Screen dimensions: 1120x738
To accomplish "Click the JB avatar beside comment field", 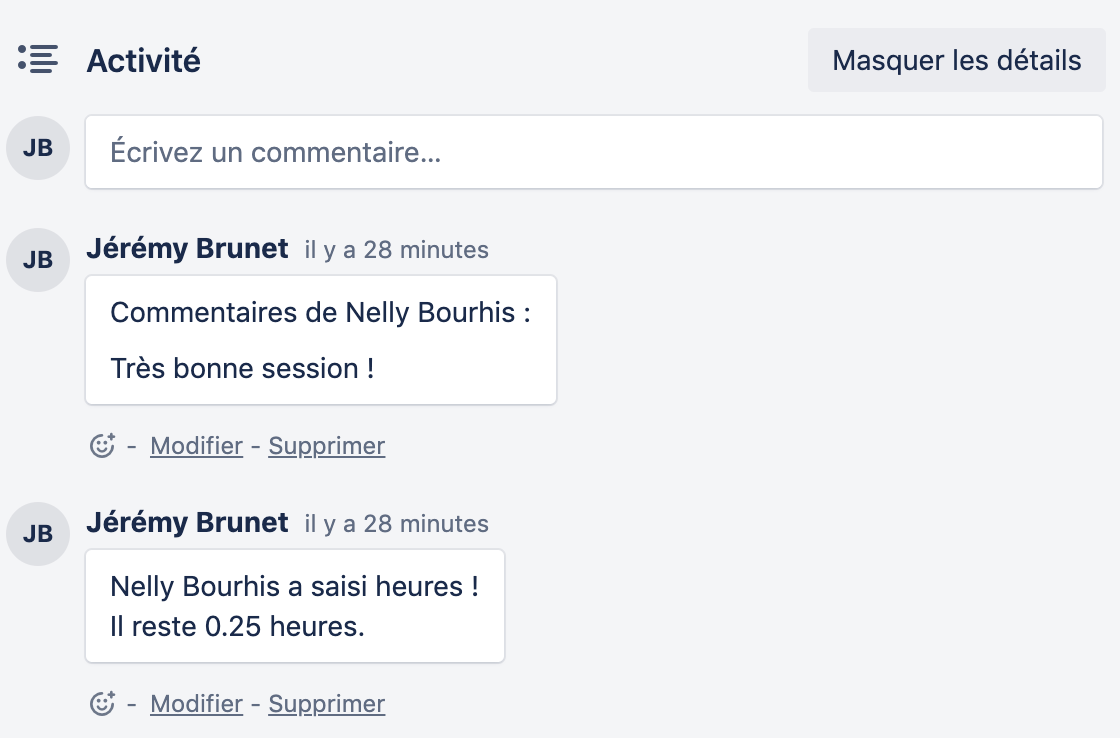I will [x=38, y=148].
